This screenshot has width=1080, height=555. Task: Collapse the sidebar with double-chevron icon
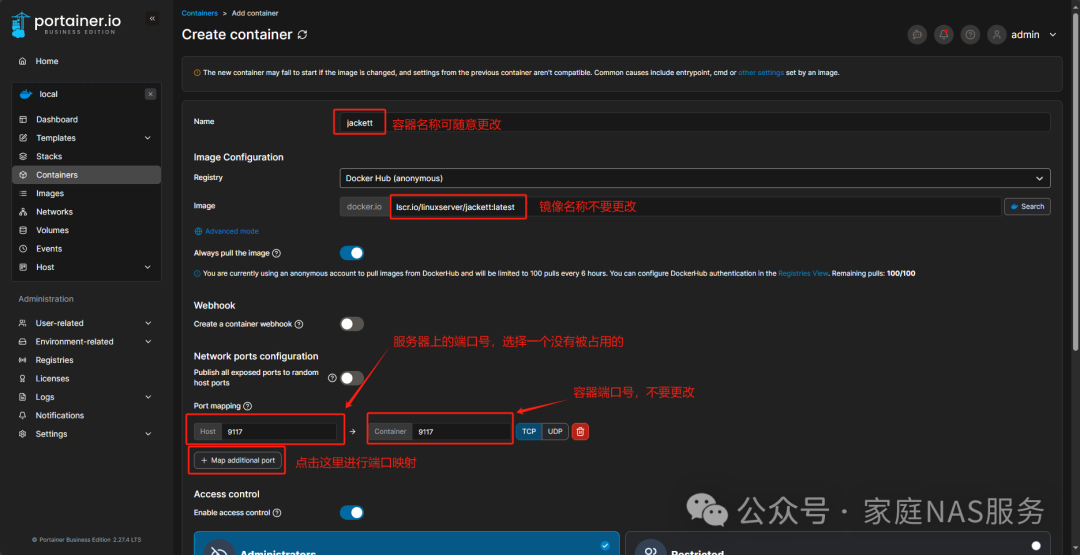click(x=152, y=19)
